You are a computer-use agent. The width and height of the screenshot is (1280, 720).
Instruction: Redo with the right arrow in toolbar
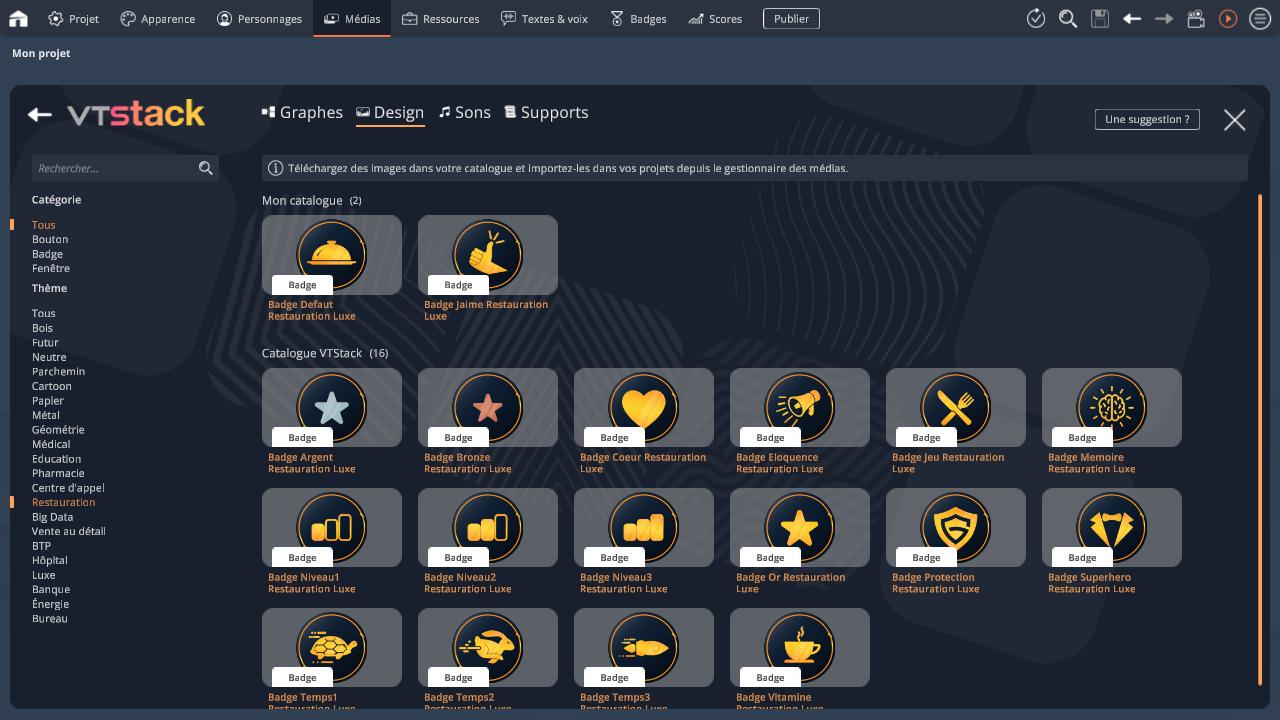point(1164,18)
